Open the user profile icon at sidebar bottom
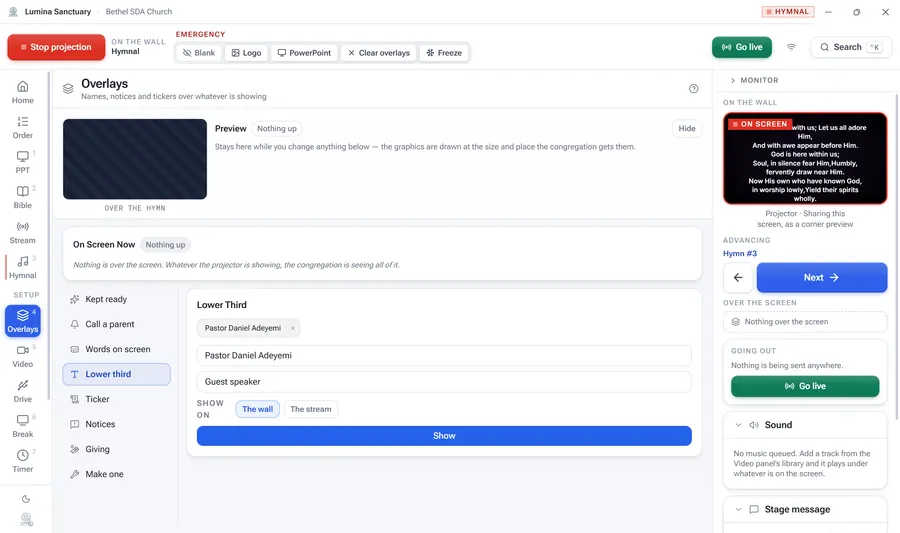 point(26,519)
